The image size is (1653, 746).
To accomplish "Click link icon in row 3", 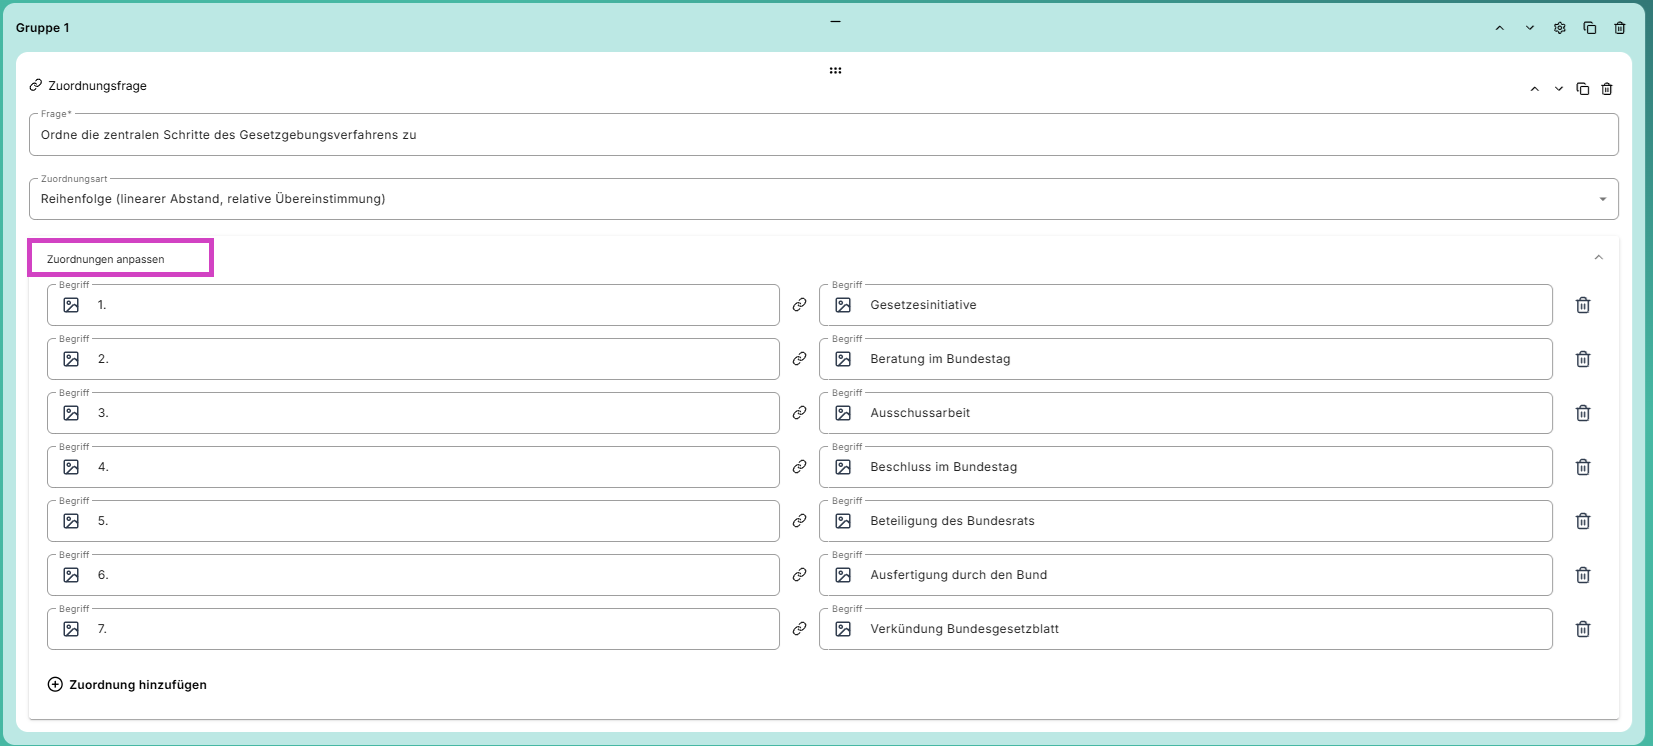I will [799, 413].
